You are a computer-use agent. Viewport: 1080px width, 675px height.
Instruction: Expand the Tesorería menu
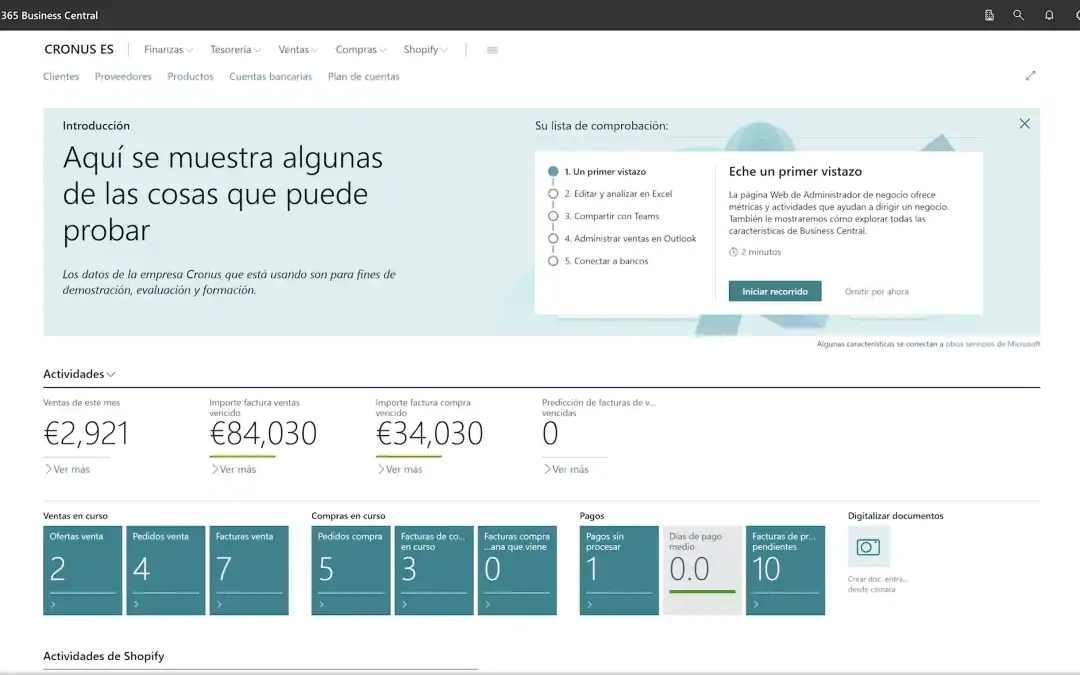click(x=236, y=50)
